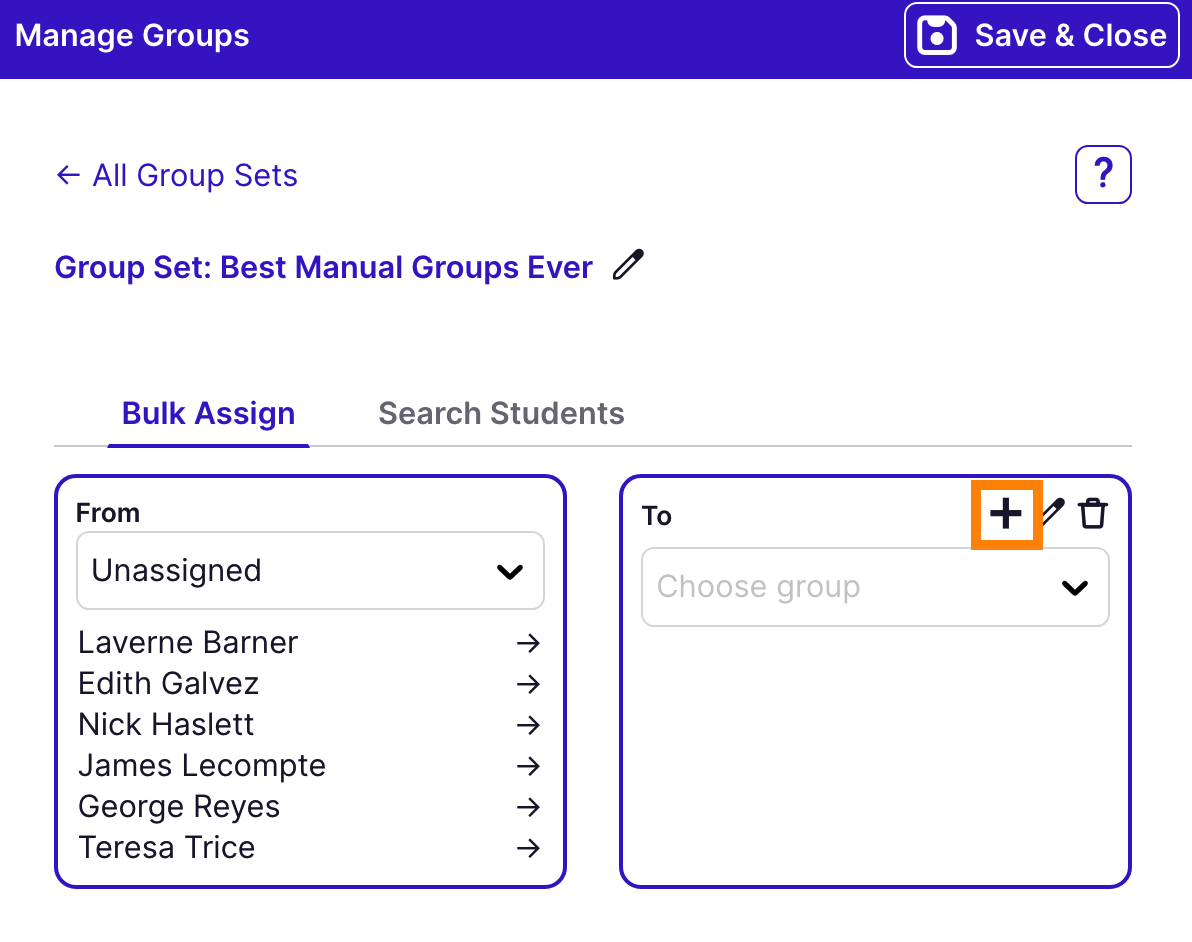
Task: Delete the group via the trash icon
Action: click(1092, 514)
